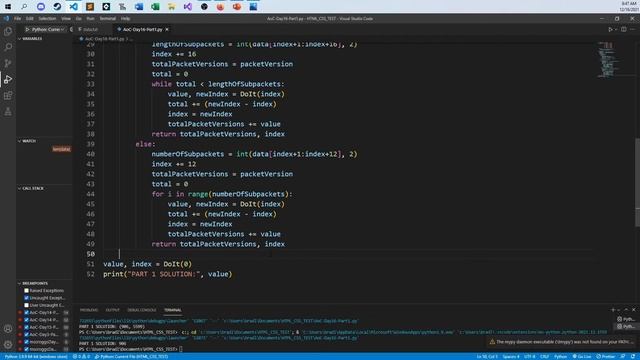
Task: Run Python file from editor title bar
Action: pos(610,29)
